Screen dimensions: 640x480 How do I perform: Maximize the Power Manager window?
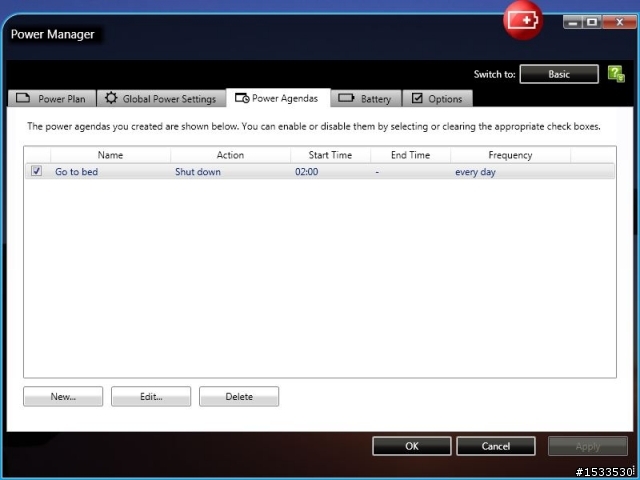click(592, 22)
